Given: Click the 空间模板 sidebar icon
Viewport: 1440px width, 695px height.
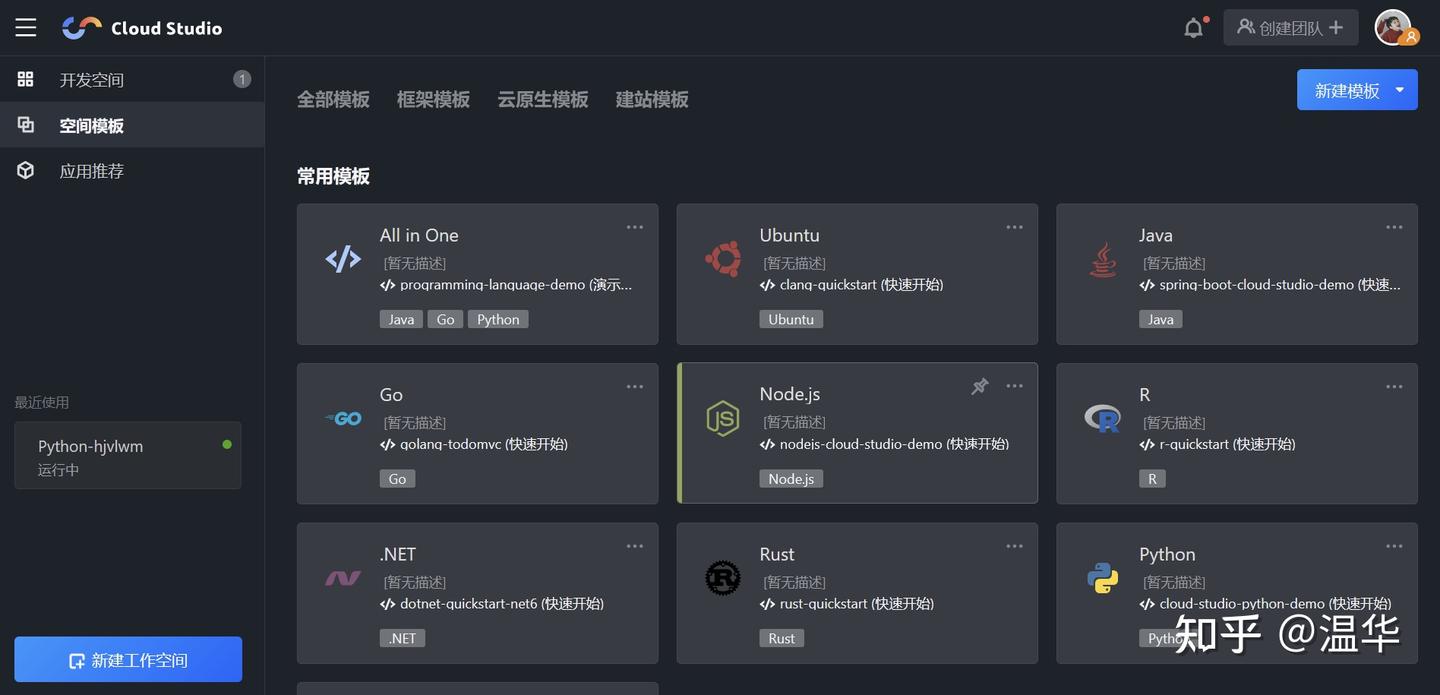Looking at the screenshot, I should click(x=26, y=125).
